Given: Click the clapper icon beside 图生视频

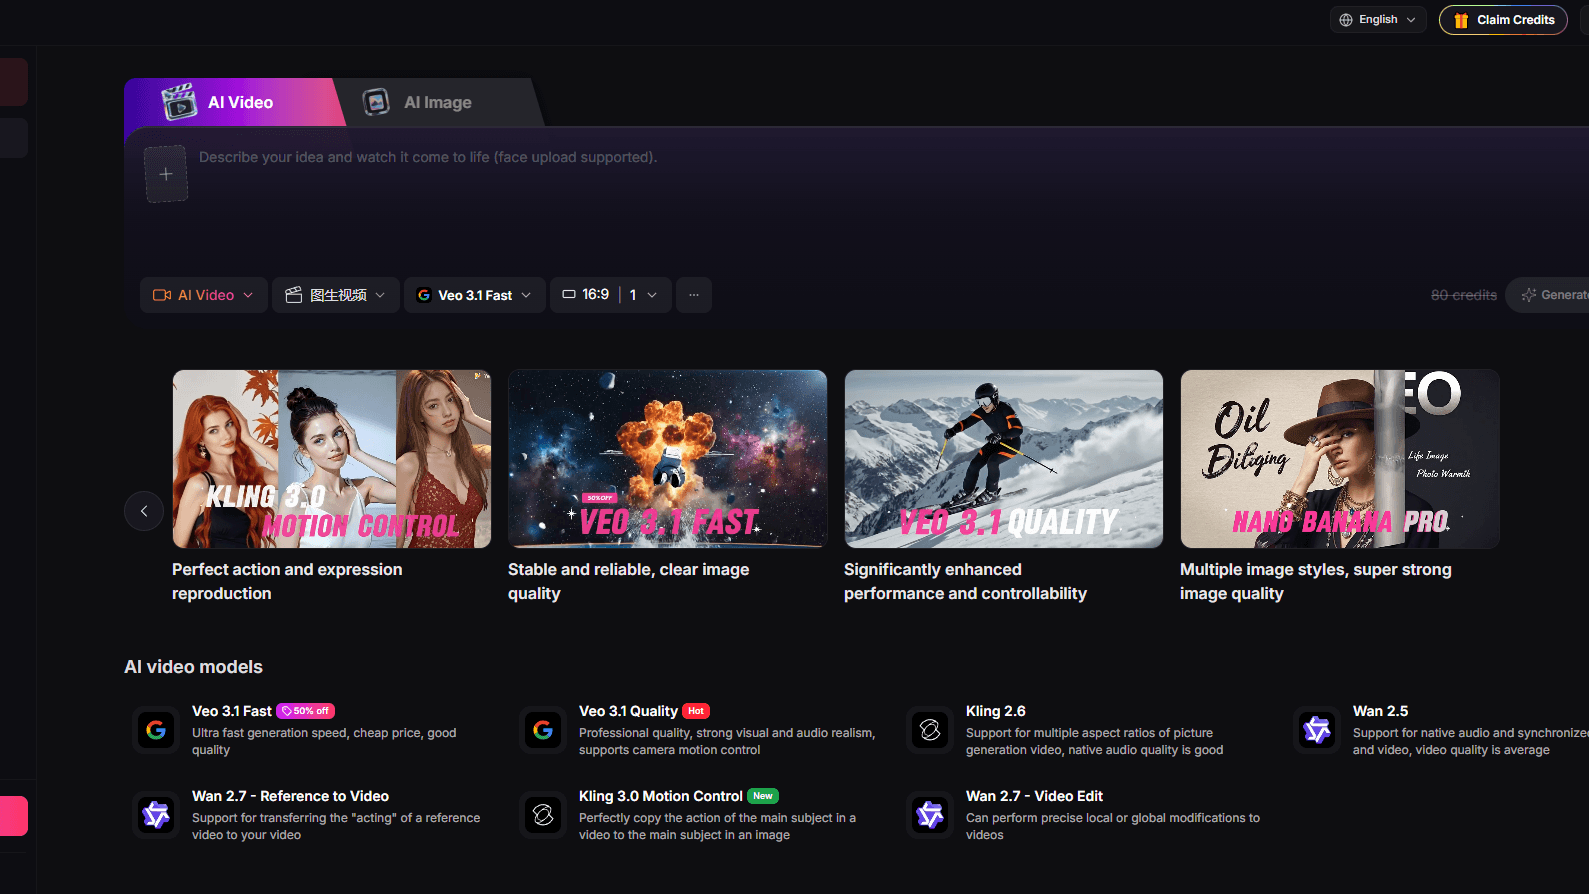Looking at the screenshot, I should coord(294,295).
